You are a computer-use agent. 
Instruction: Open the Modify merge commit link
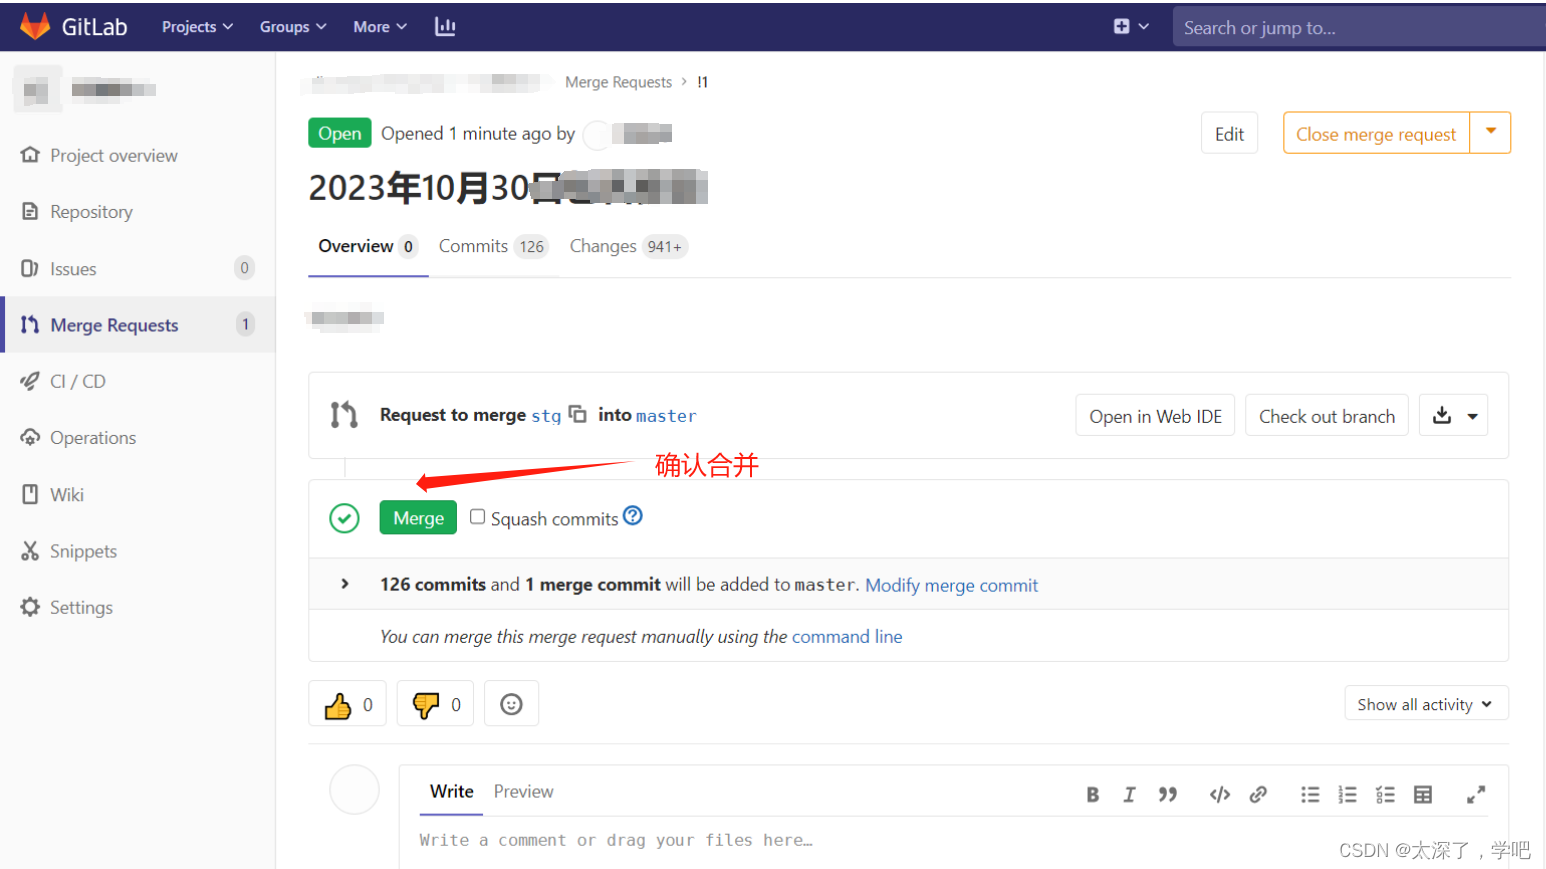[951, 584]
